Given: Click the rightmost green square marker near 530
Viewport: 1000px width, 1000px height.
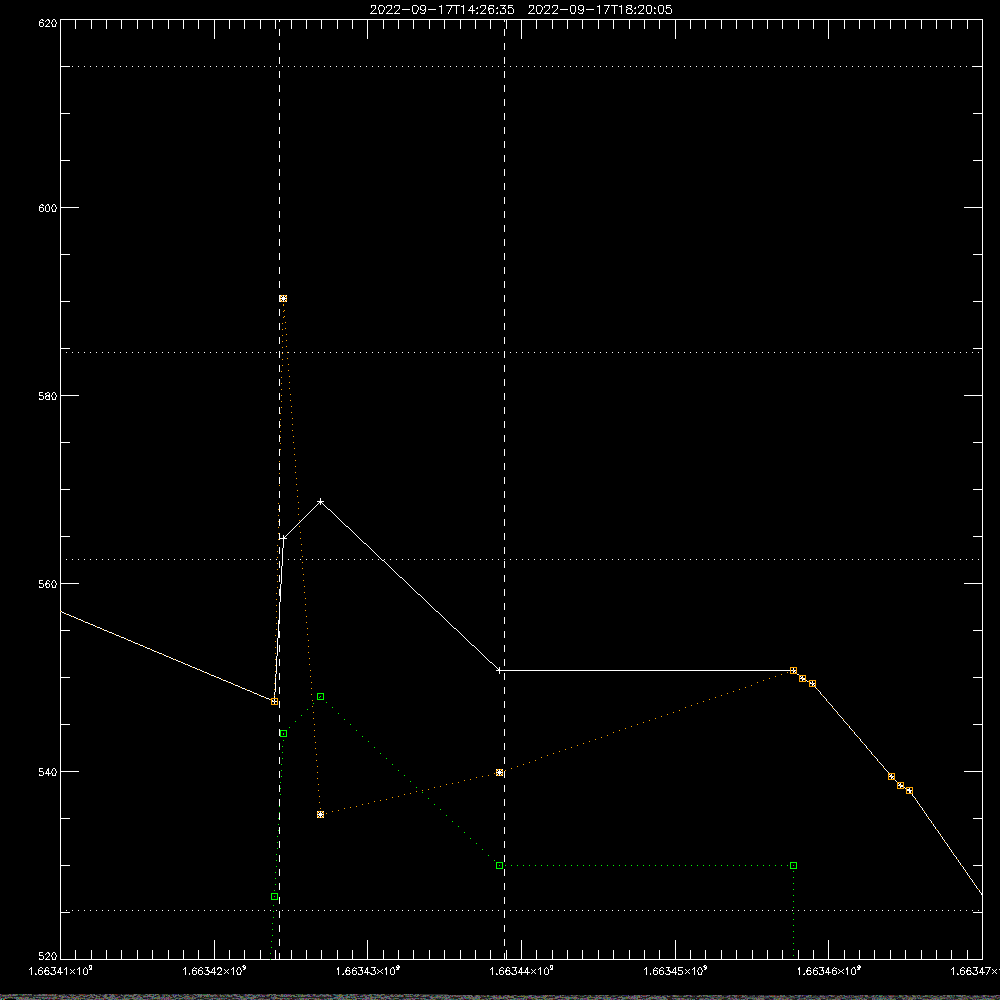Looking at the screenshot, I should click(x=793, y=865).
